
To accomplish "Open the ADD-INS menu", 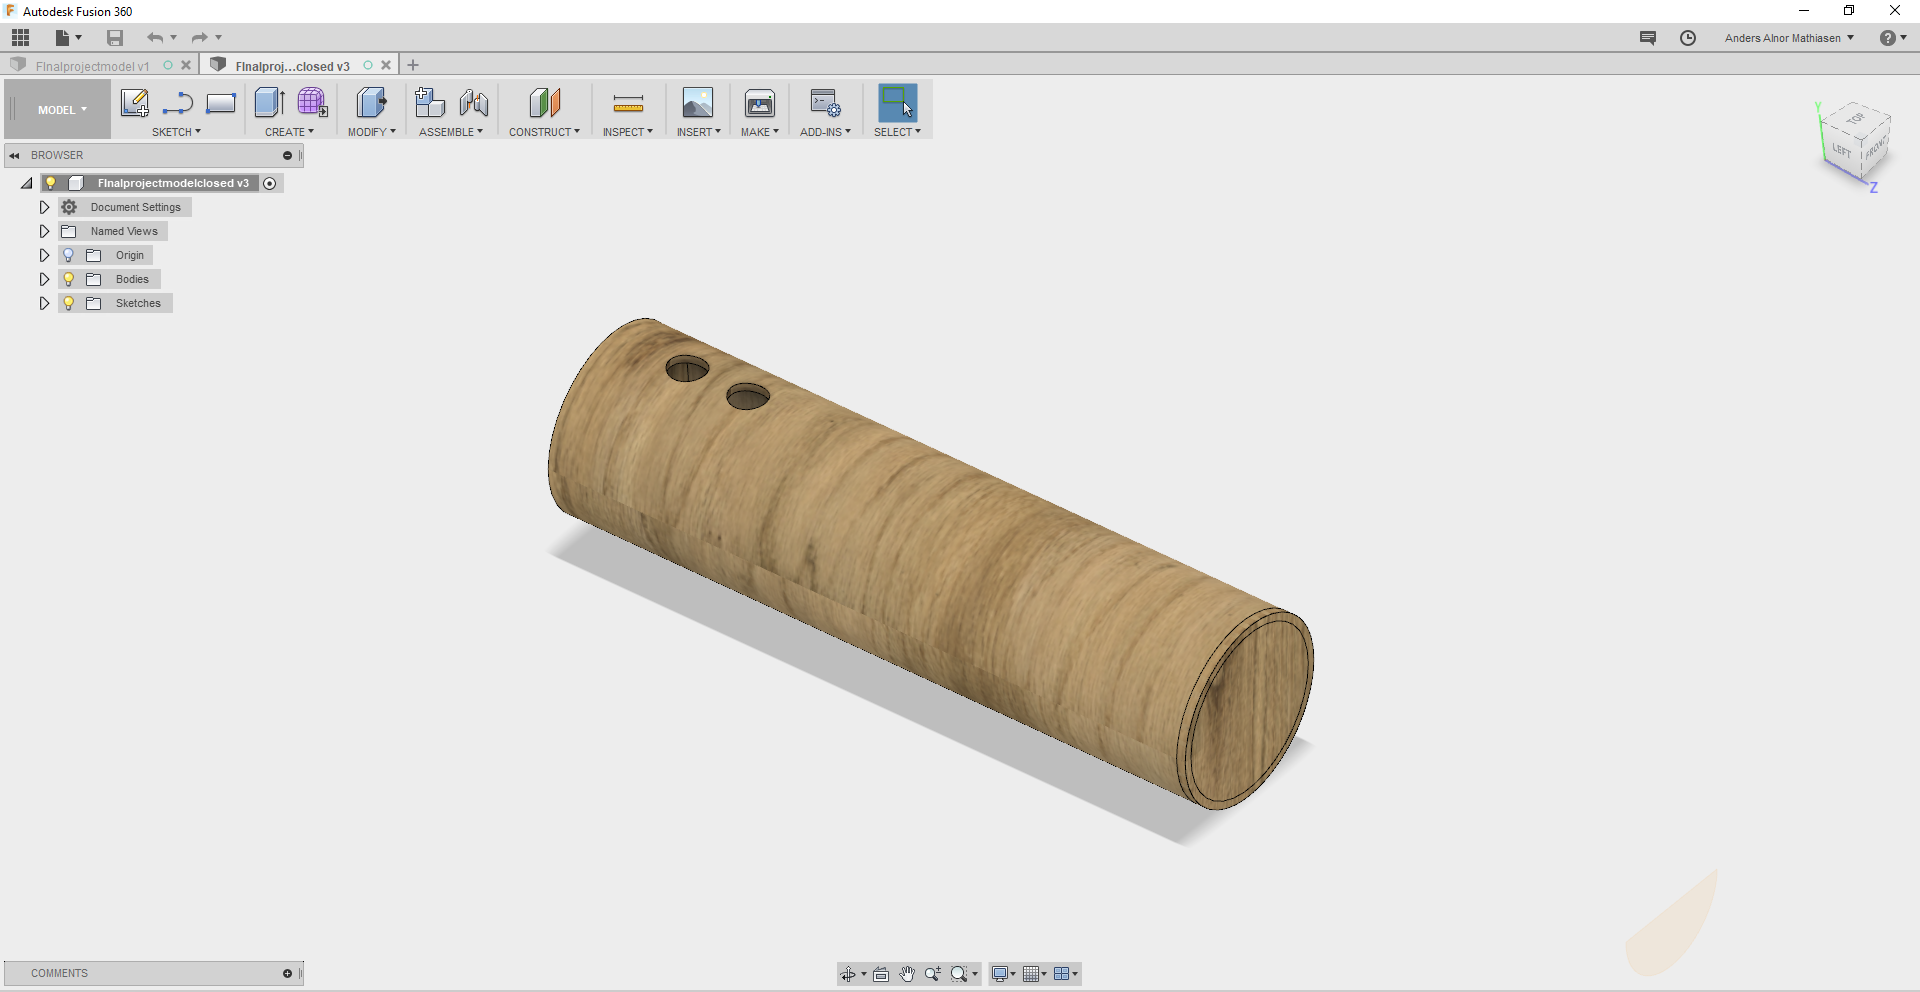I will (x=825, y=132).
